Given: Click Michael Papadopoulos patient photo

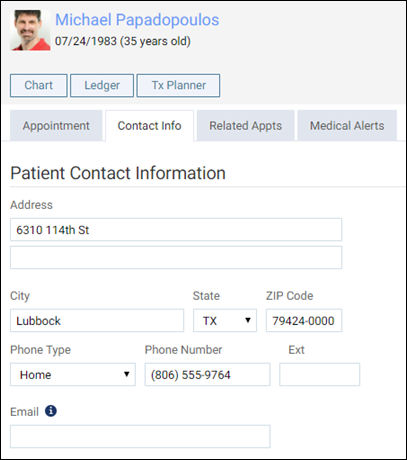Looking at the screenshot, I should 30,30.
